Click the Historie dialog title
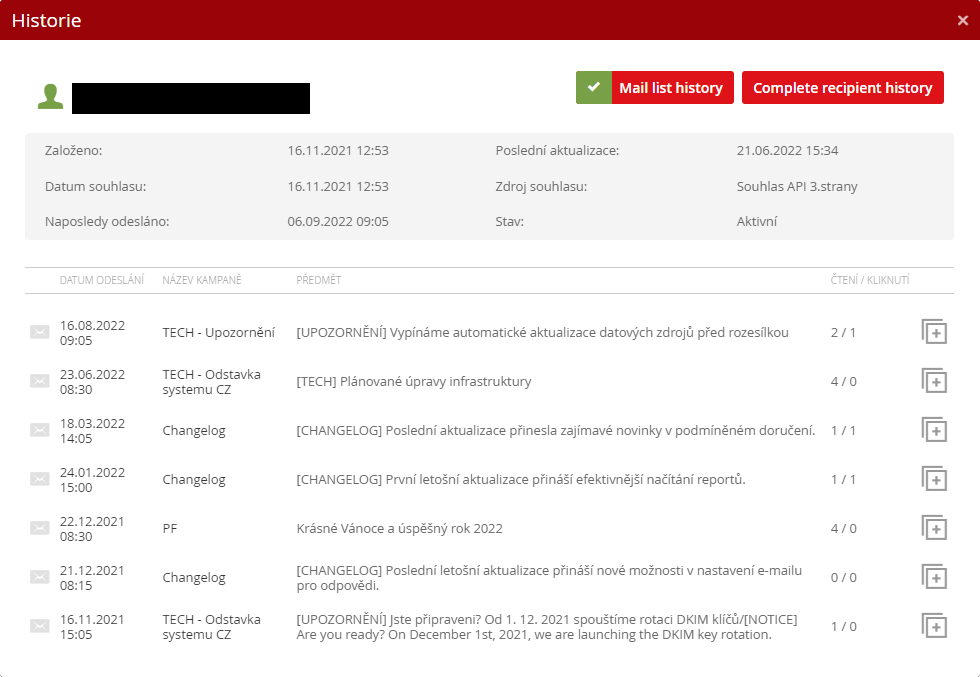Screen dimensions: 980x677 click(46, 20)
